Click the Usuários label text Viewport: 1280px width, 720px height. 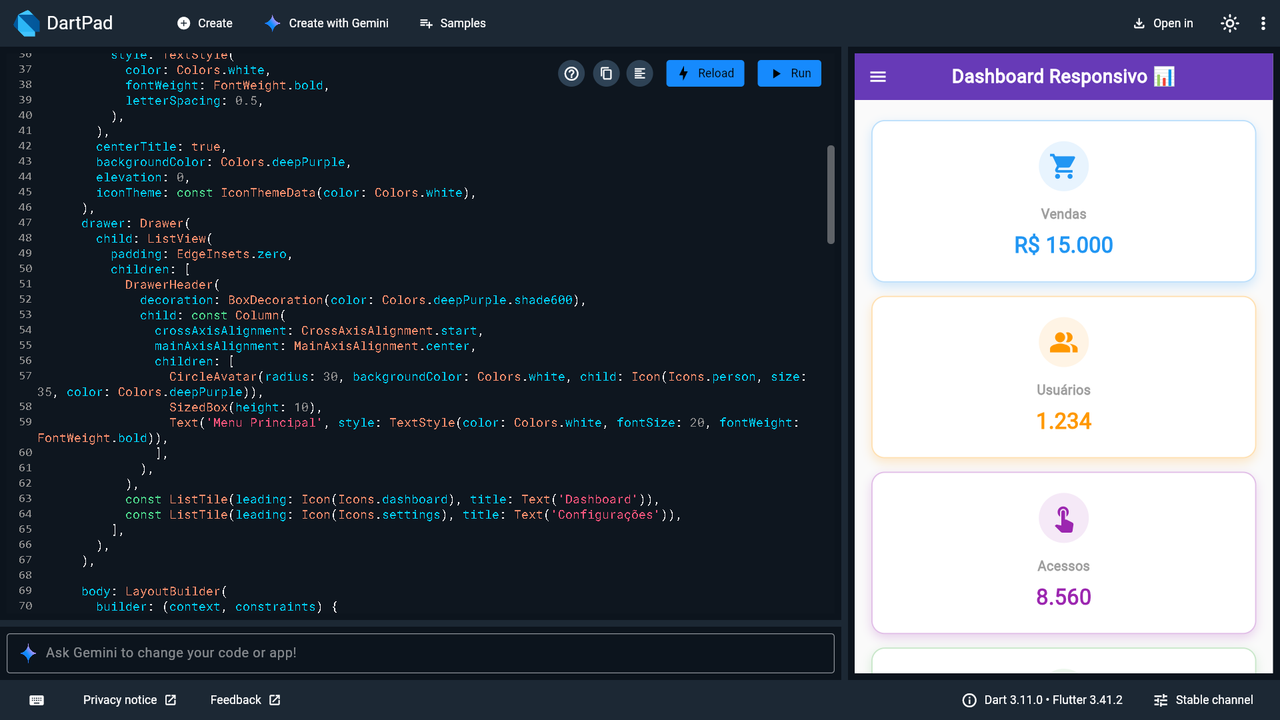tap(1063, 390)
